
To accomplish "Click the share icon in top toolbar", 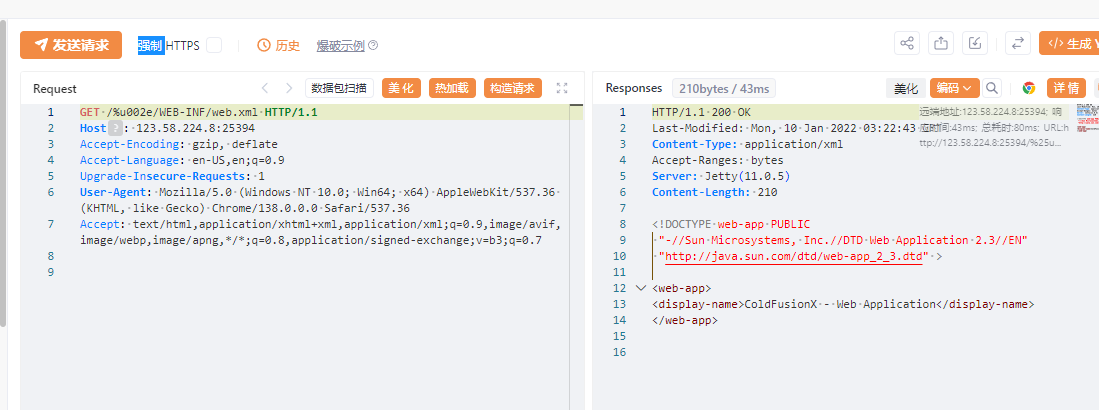I will [907, 44].
